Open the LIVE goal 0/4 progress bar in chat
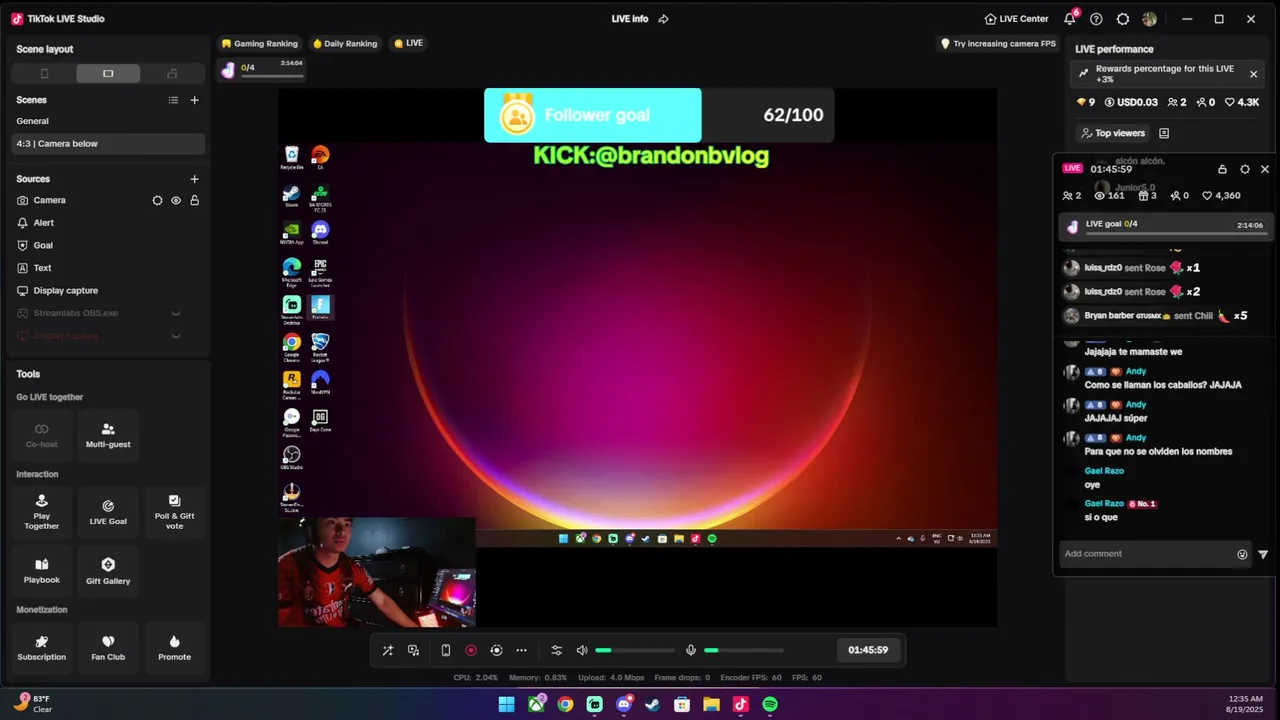 coord(1165,227)
